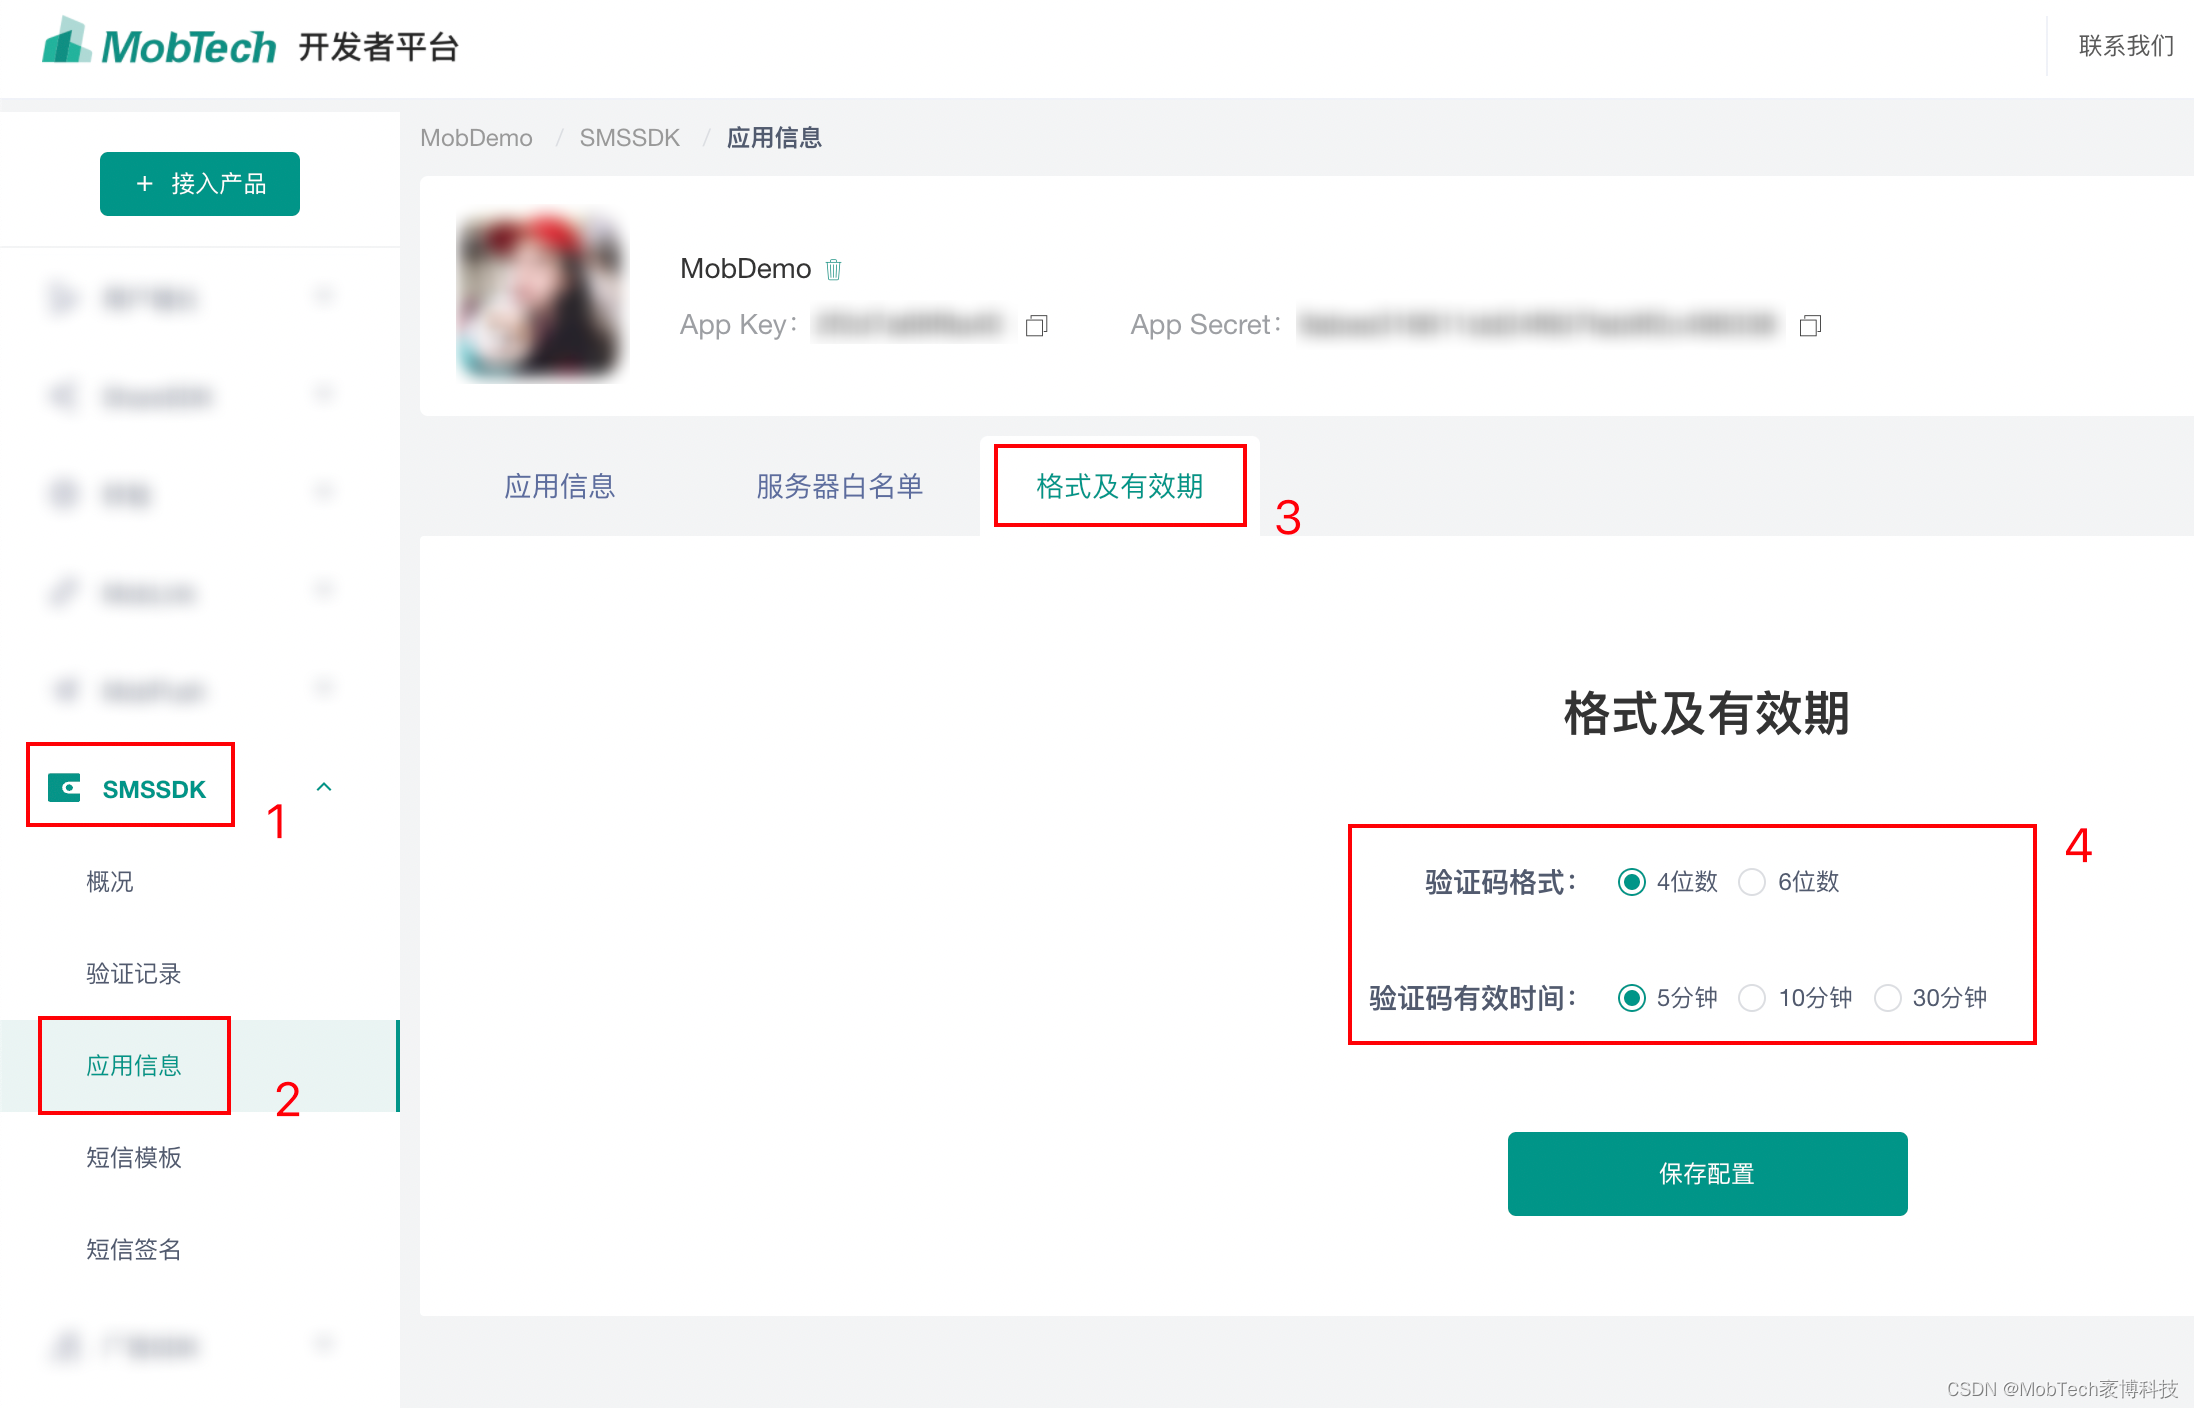Click the MobDemo app name text
Image resolution: width=2194 pixels, height=1408 pixels.
pos(745,269)
